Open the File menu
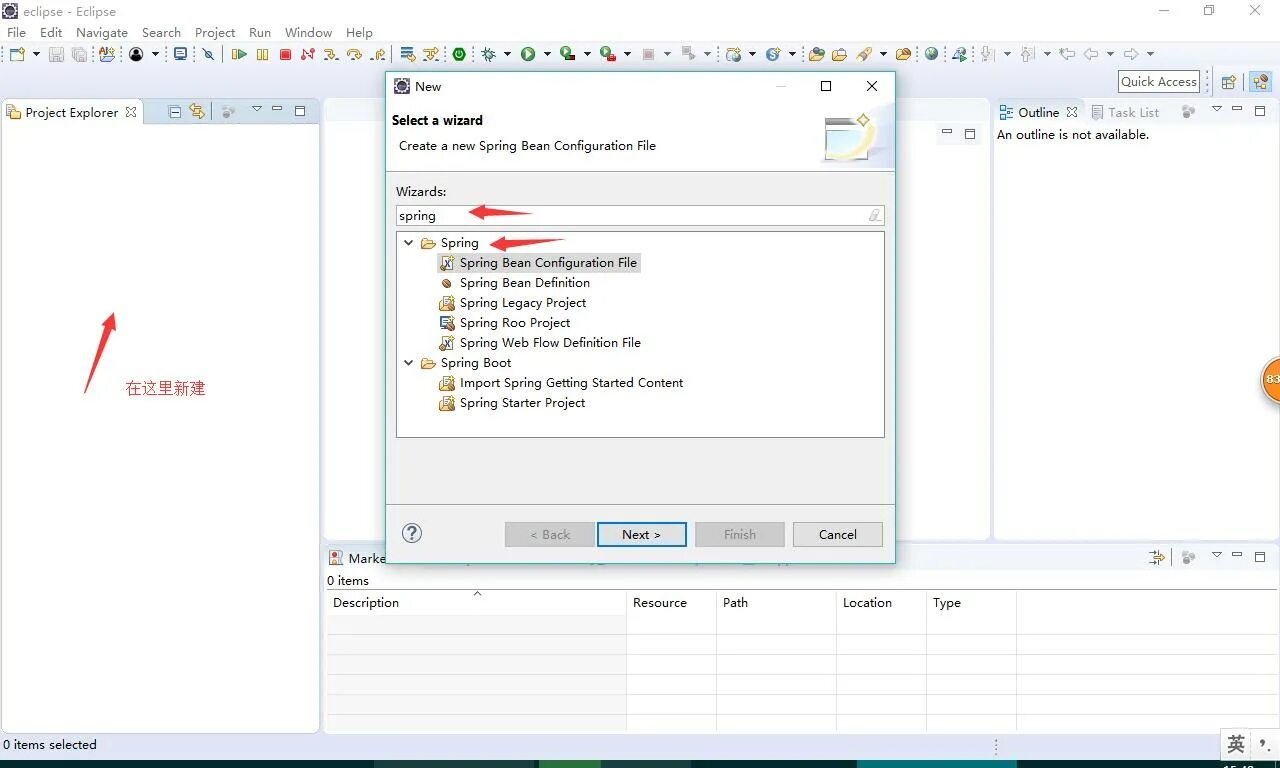 click(x=16, y=32)
